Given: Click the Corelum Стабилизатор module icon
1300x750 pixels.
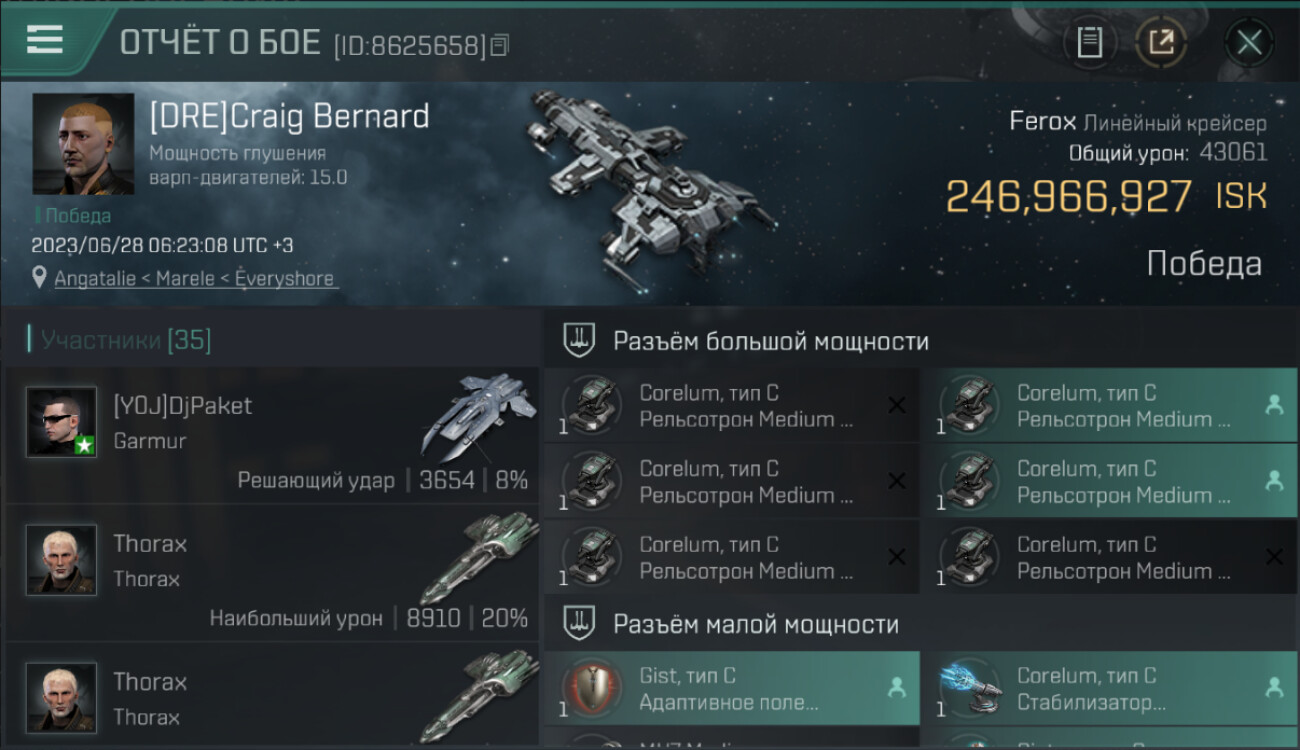Looking at the screenshot, I should pos(970,689).
